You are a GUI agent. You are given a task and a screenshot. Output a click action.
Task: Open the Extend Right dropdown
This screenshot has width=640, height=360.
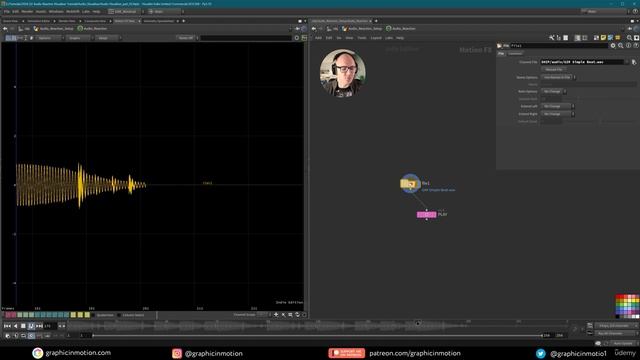[558, 114]
